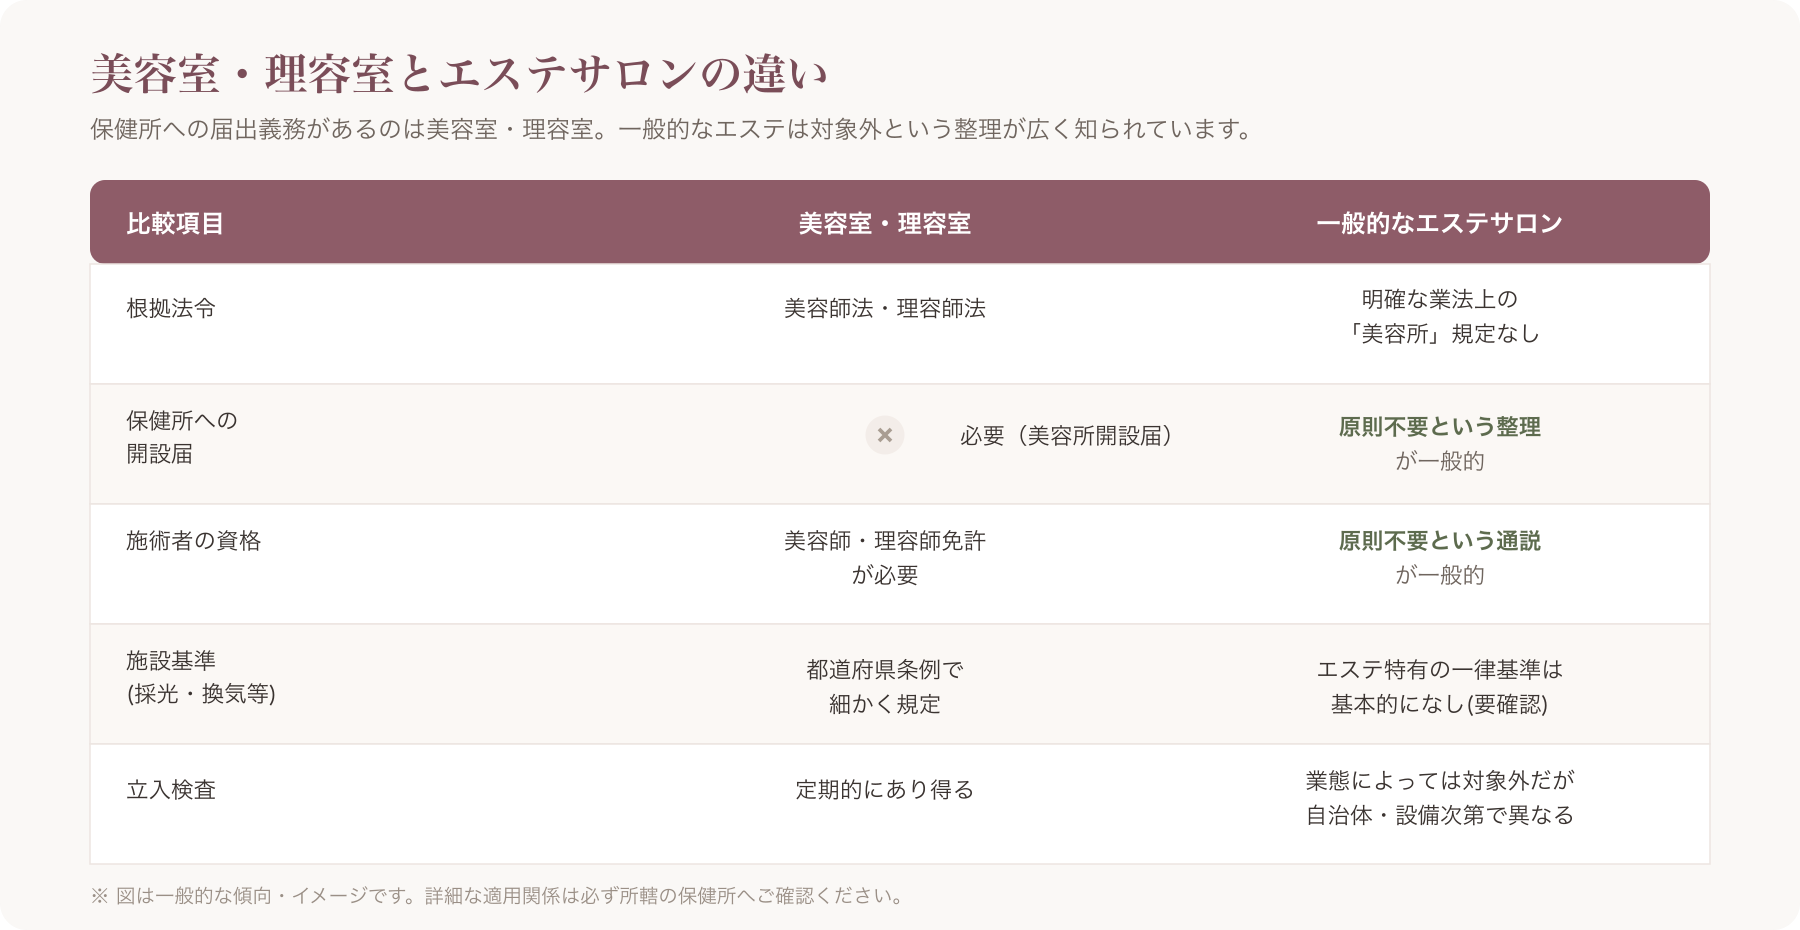Click the green 原則不要という通説 text
This screenshot has width=1800, height=930.
[1440, 541]
